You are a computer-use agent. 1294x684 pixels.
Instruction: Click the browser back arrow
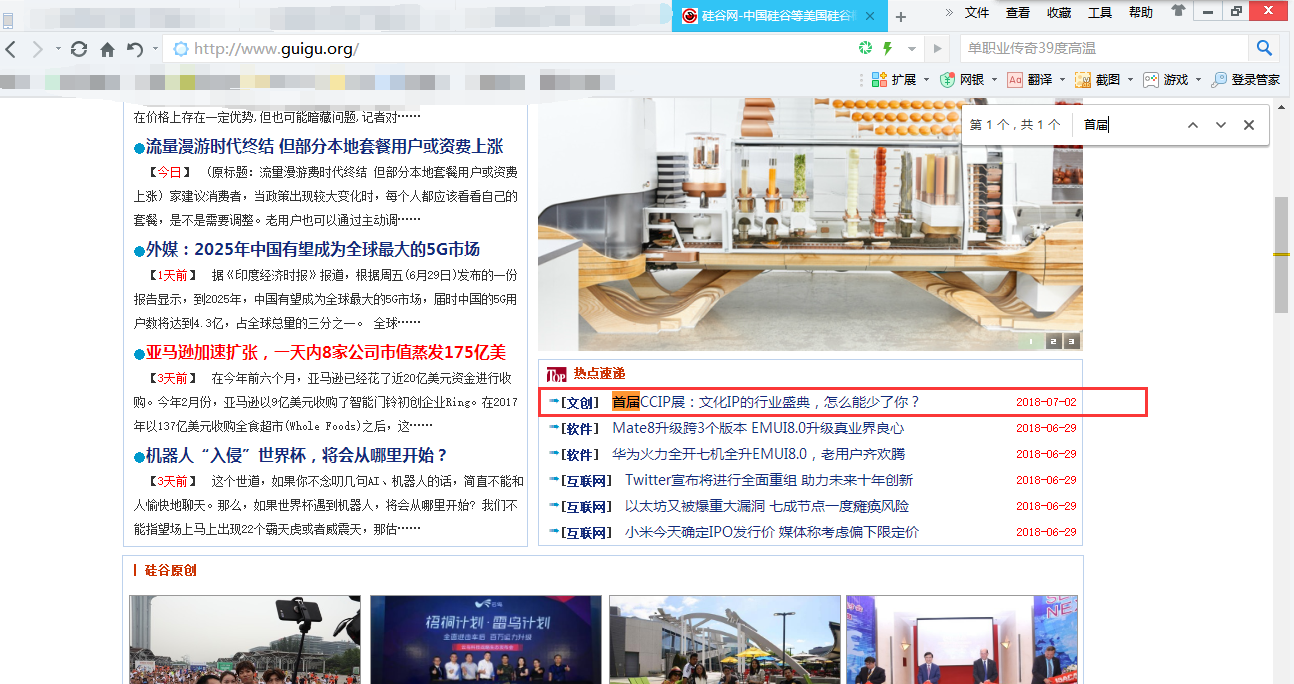tap(11, 49)
